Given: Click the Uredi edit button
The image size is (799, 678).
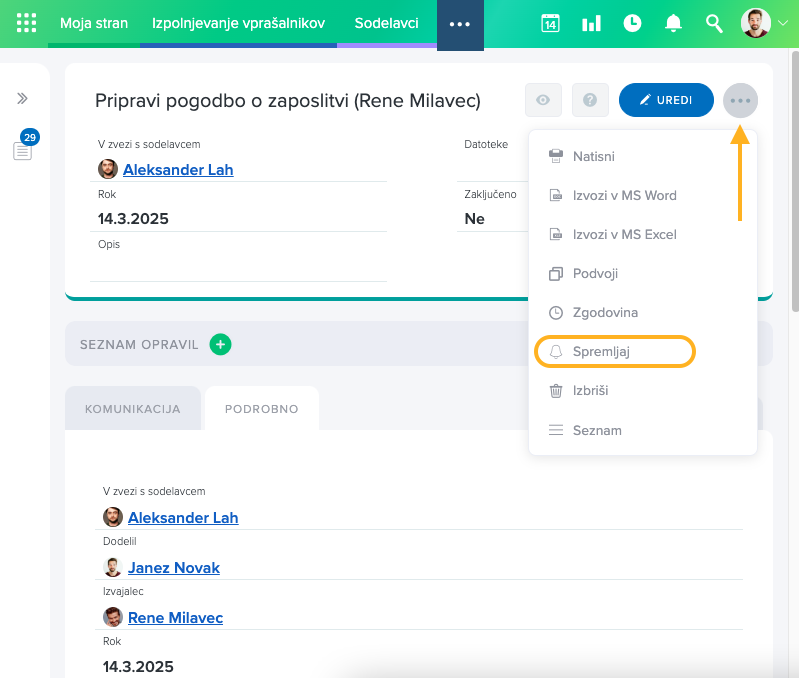Looking at the screenshot, I should click(x=666, y=100).
